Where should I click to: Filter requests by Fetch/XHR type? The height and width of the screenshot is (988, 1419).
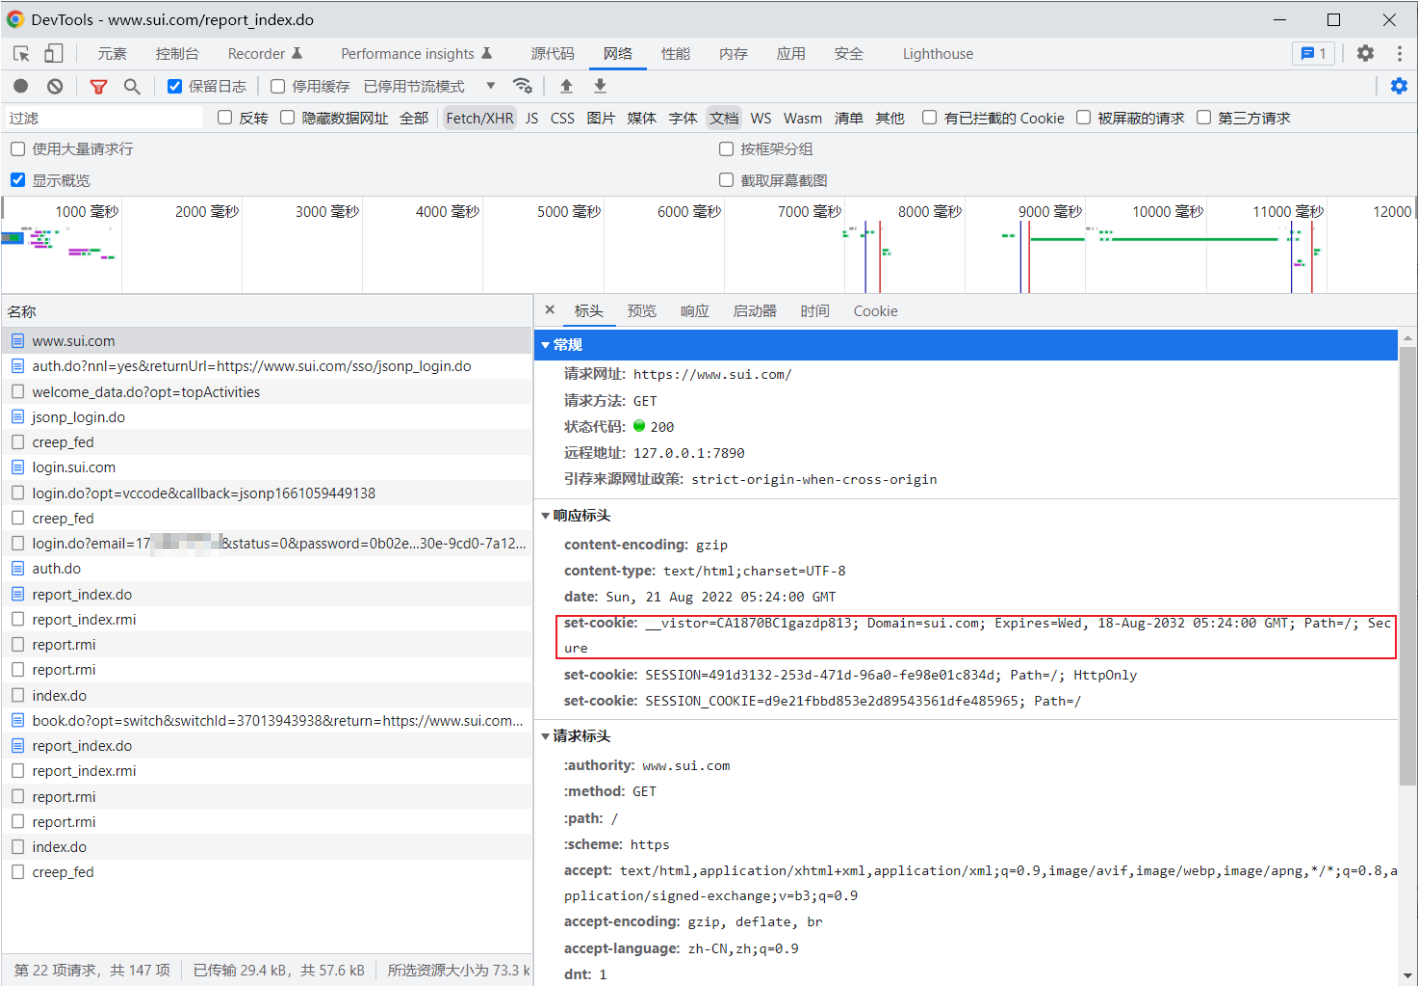pyautogui.click(x=479, y=118)
